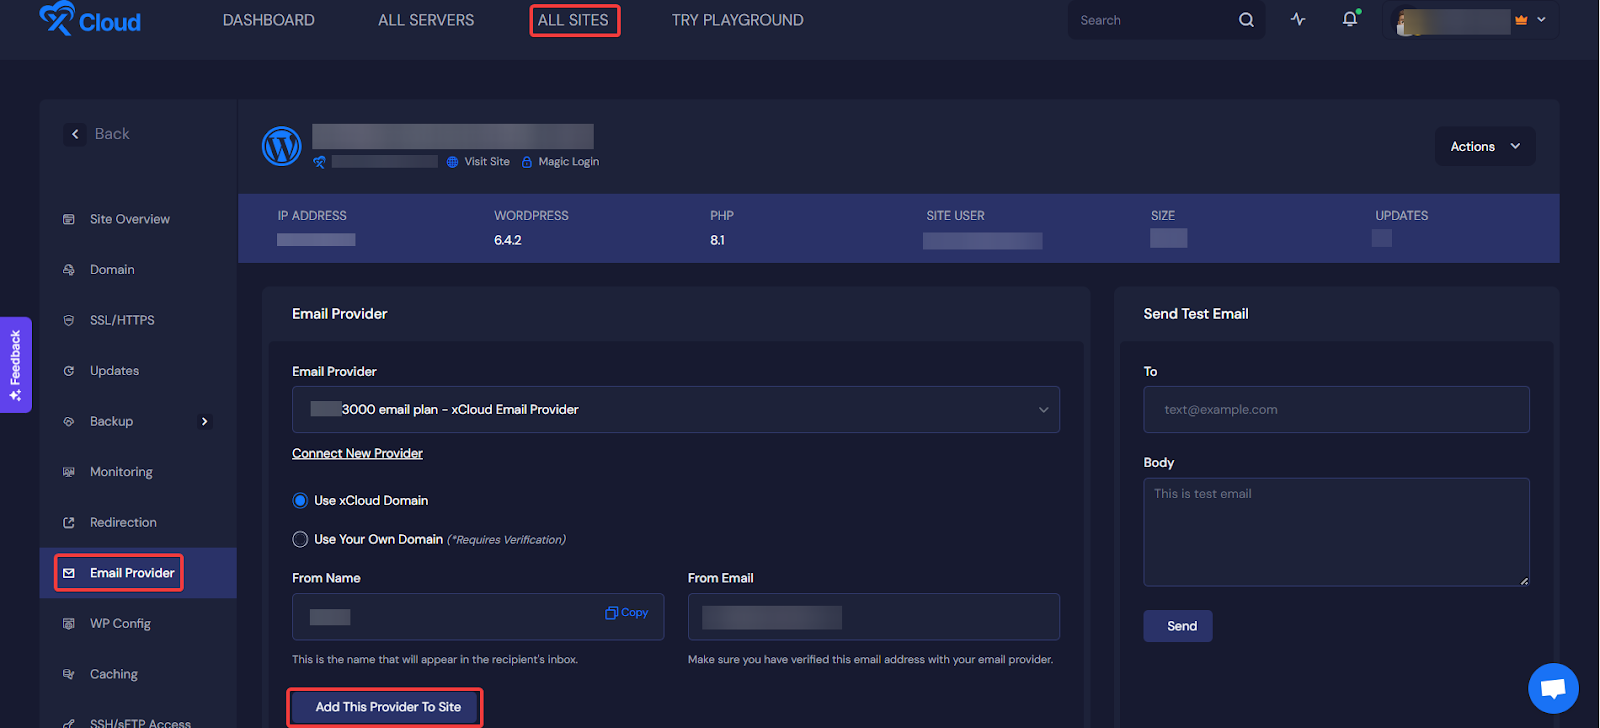Screen dimensions: 1600x728
Task: Click the Email Provider envelope icon
Action: 69,573
